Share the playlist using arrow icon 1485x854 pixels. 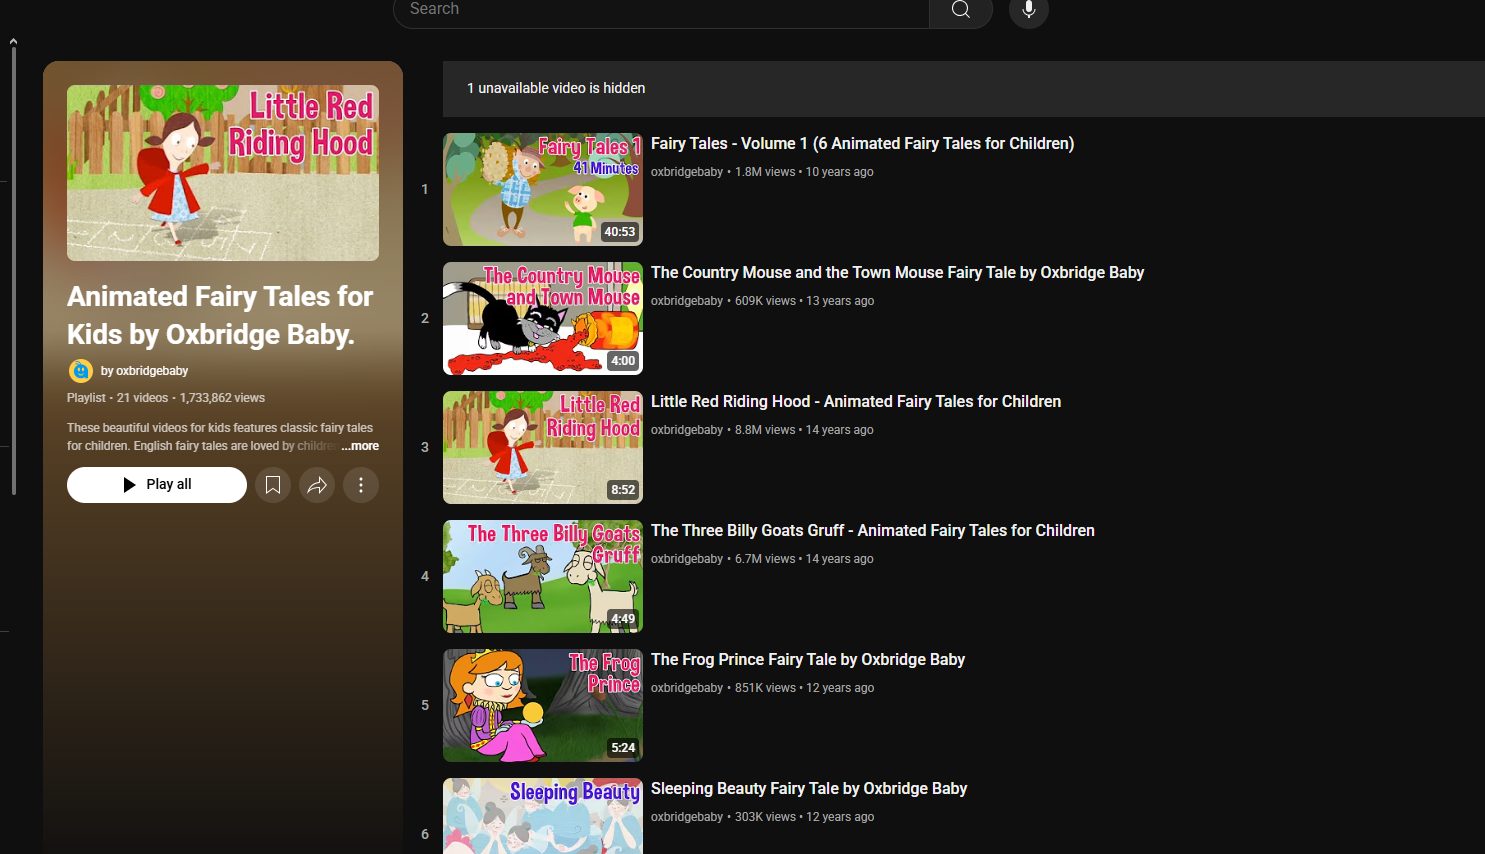[317, 485]
